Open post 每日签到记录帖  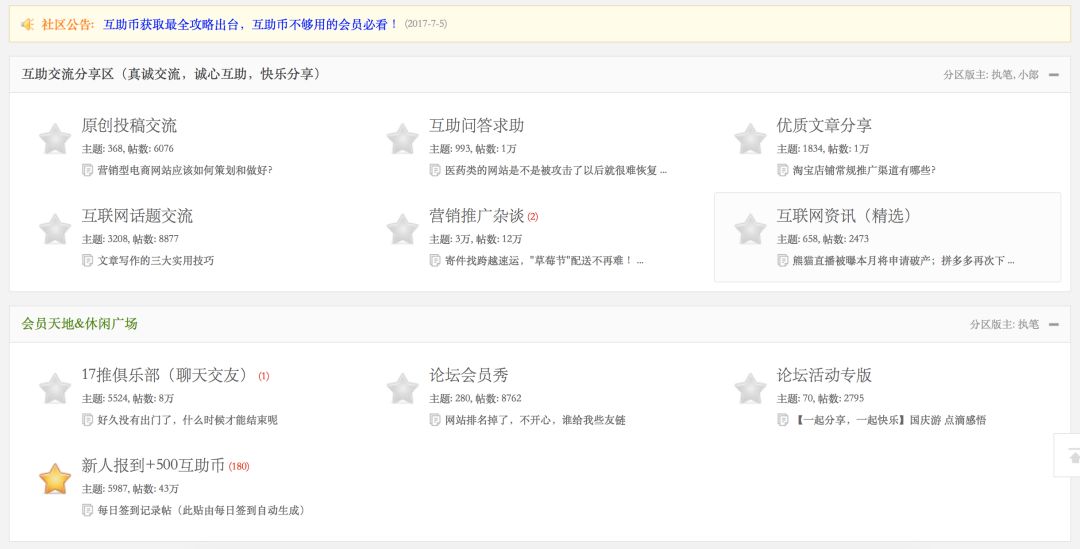pyautogui.click(x=200, y=510)
